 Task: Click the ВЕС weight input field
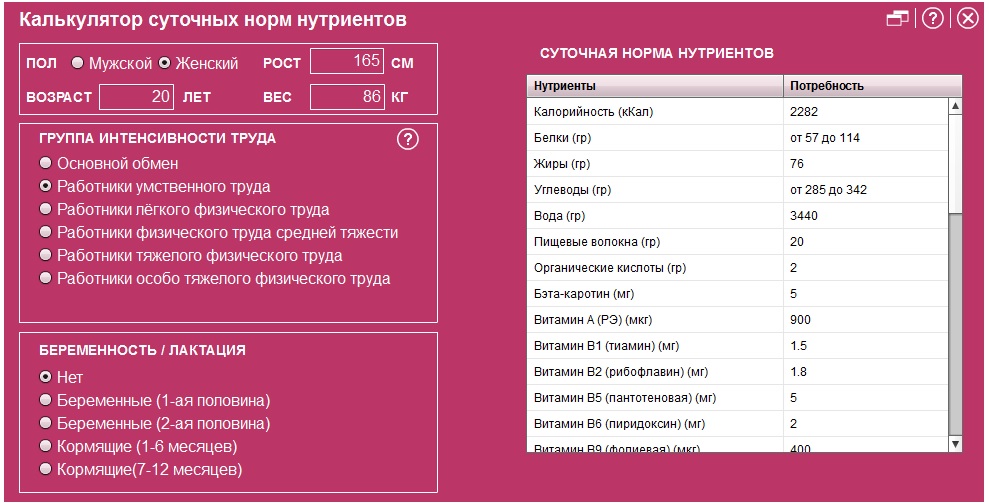click(x=347, y=97)
